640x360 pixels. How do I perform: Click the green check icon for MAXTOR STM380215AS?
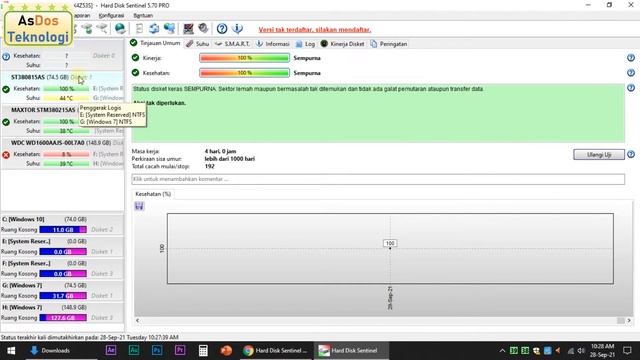coord(6,122)
